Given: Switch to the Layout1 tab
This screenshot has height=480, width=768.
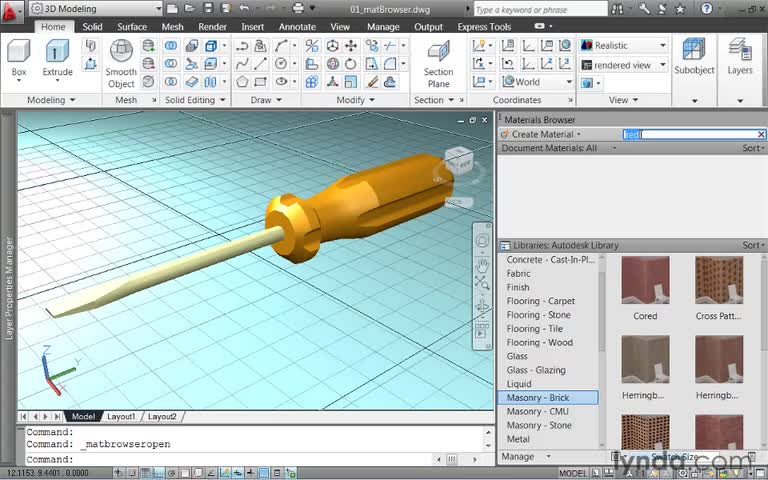Looking at the screenshot, I should 120,416.
